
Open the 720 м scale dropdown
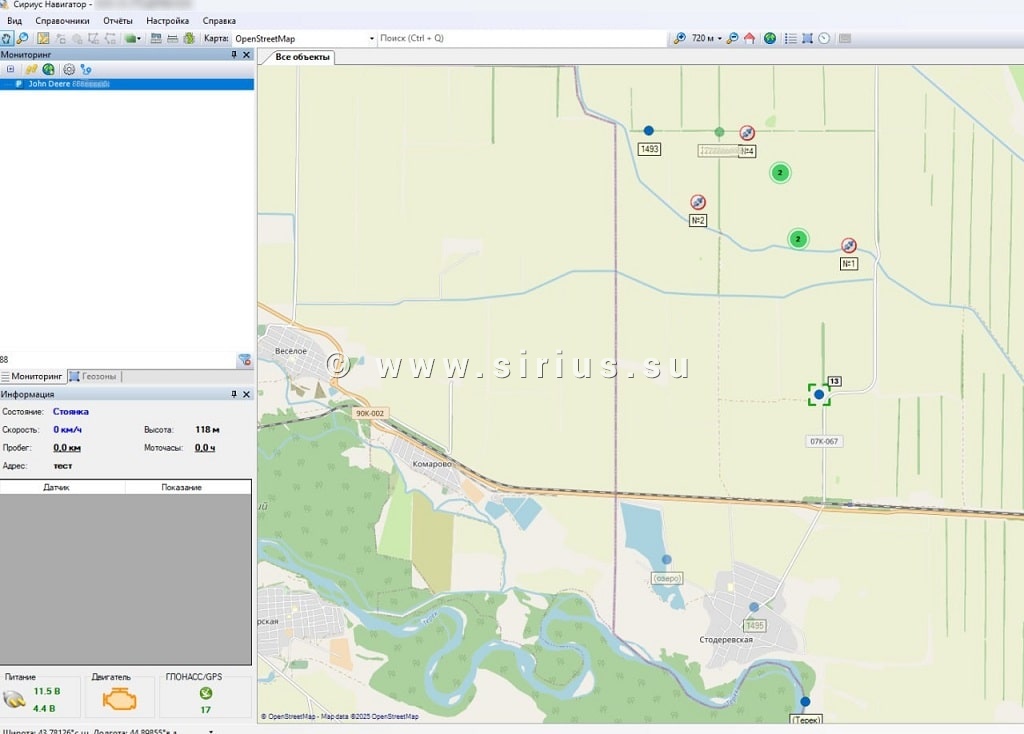719,38
